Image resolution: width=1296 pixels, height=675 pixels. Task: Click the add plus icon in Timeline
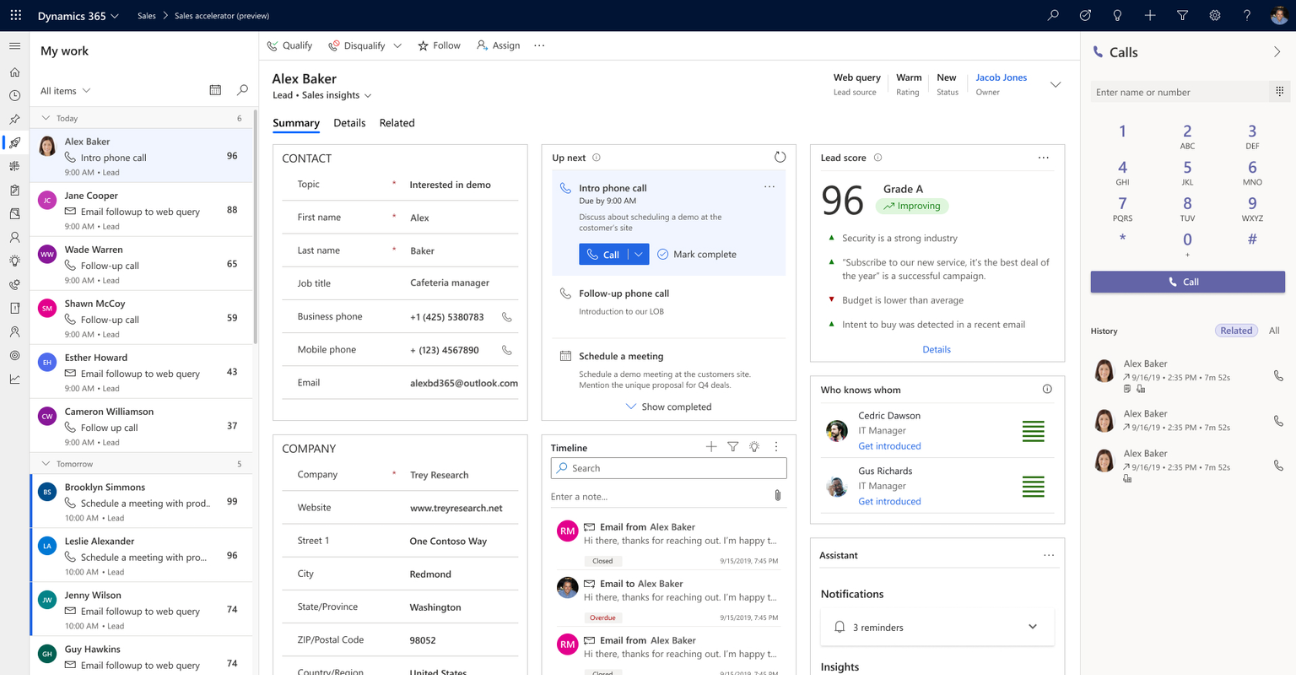click(x=711, y=447)
